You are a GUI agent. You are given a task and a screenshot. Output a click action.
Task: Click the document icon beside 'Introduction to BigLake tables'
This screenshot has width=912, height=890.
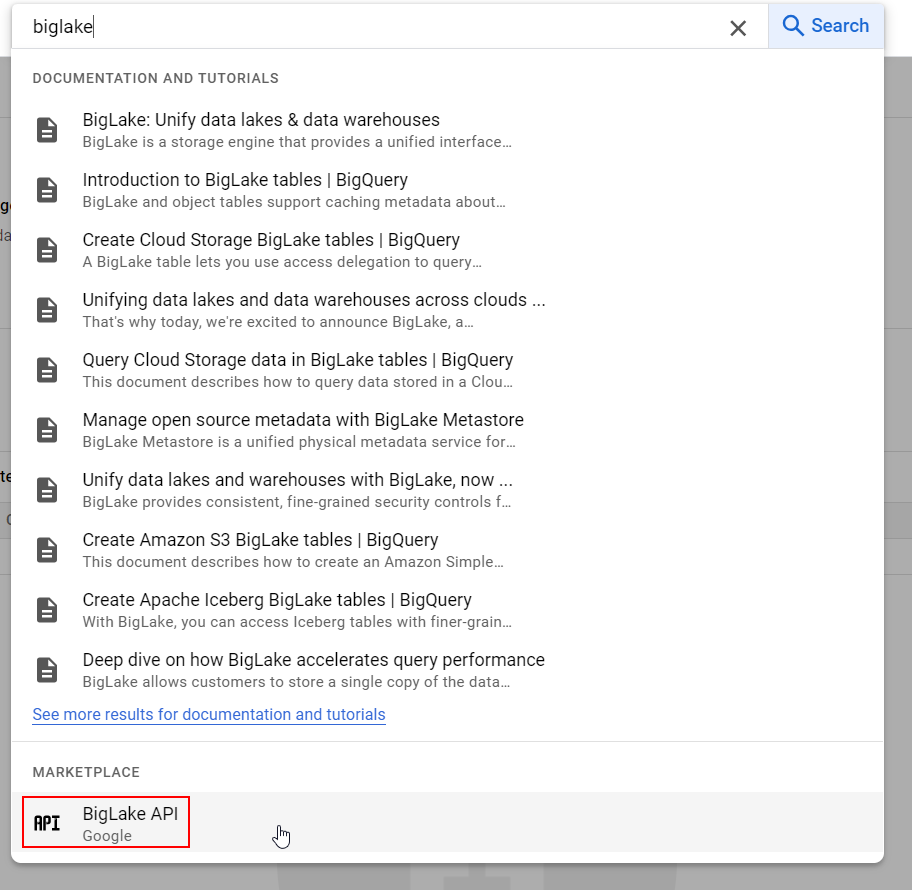point(47,190)
